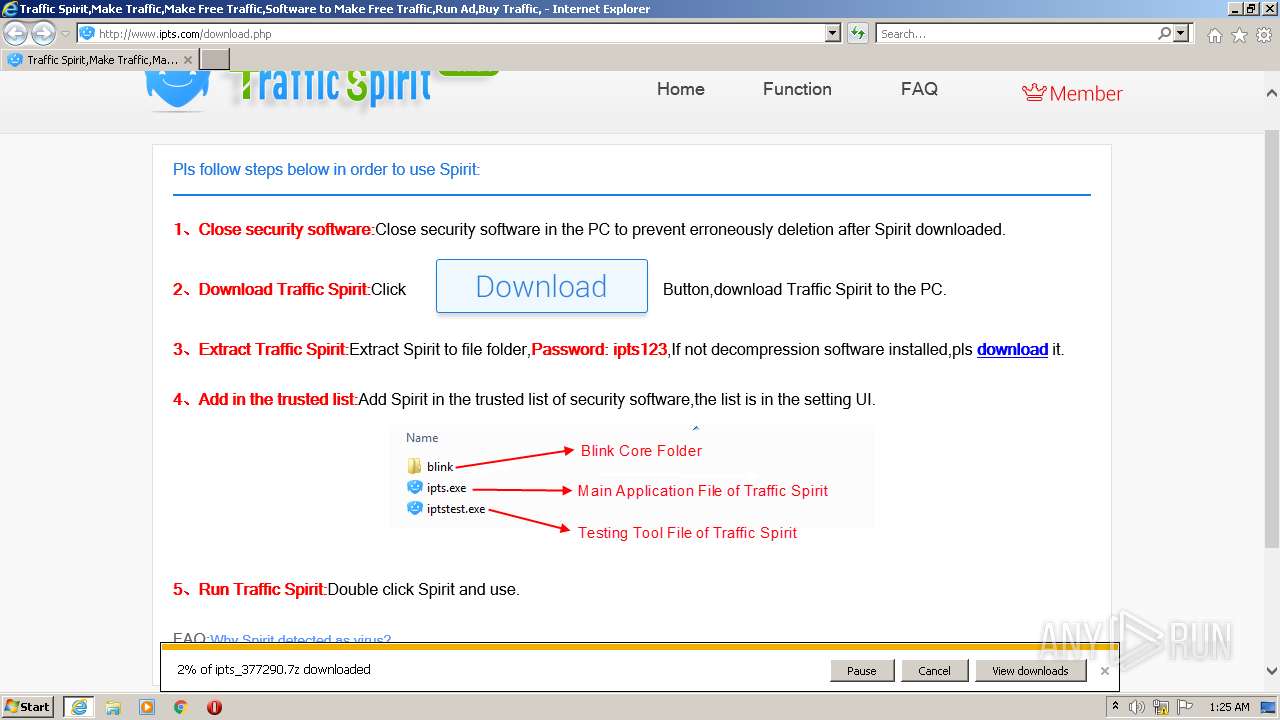Click the browser Forward arrow button
The width and height of the screenshot is (1280, 720).
point(43,34)
